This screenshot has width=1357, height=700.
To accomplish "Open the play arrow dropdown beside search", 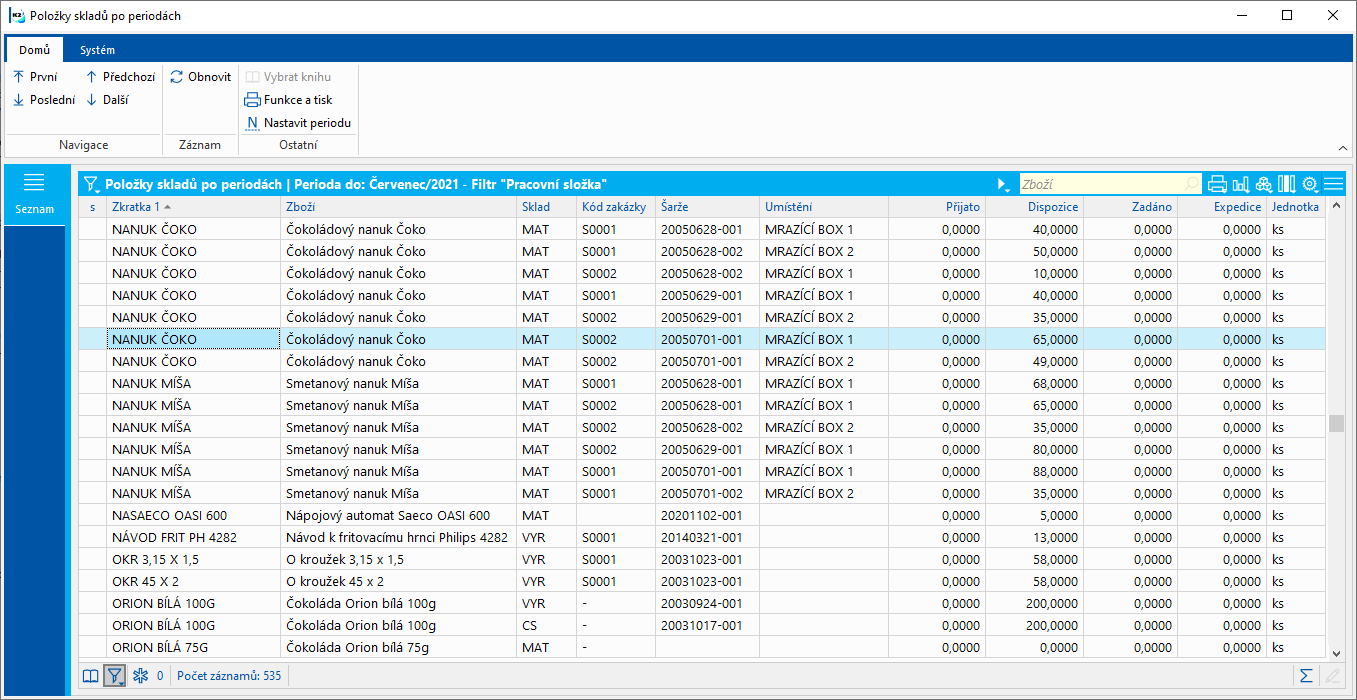I will (1003, 185).
